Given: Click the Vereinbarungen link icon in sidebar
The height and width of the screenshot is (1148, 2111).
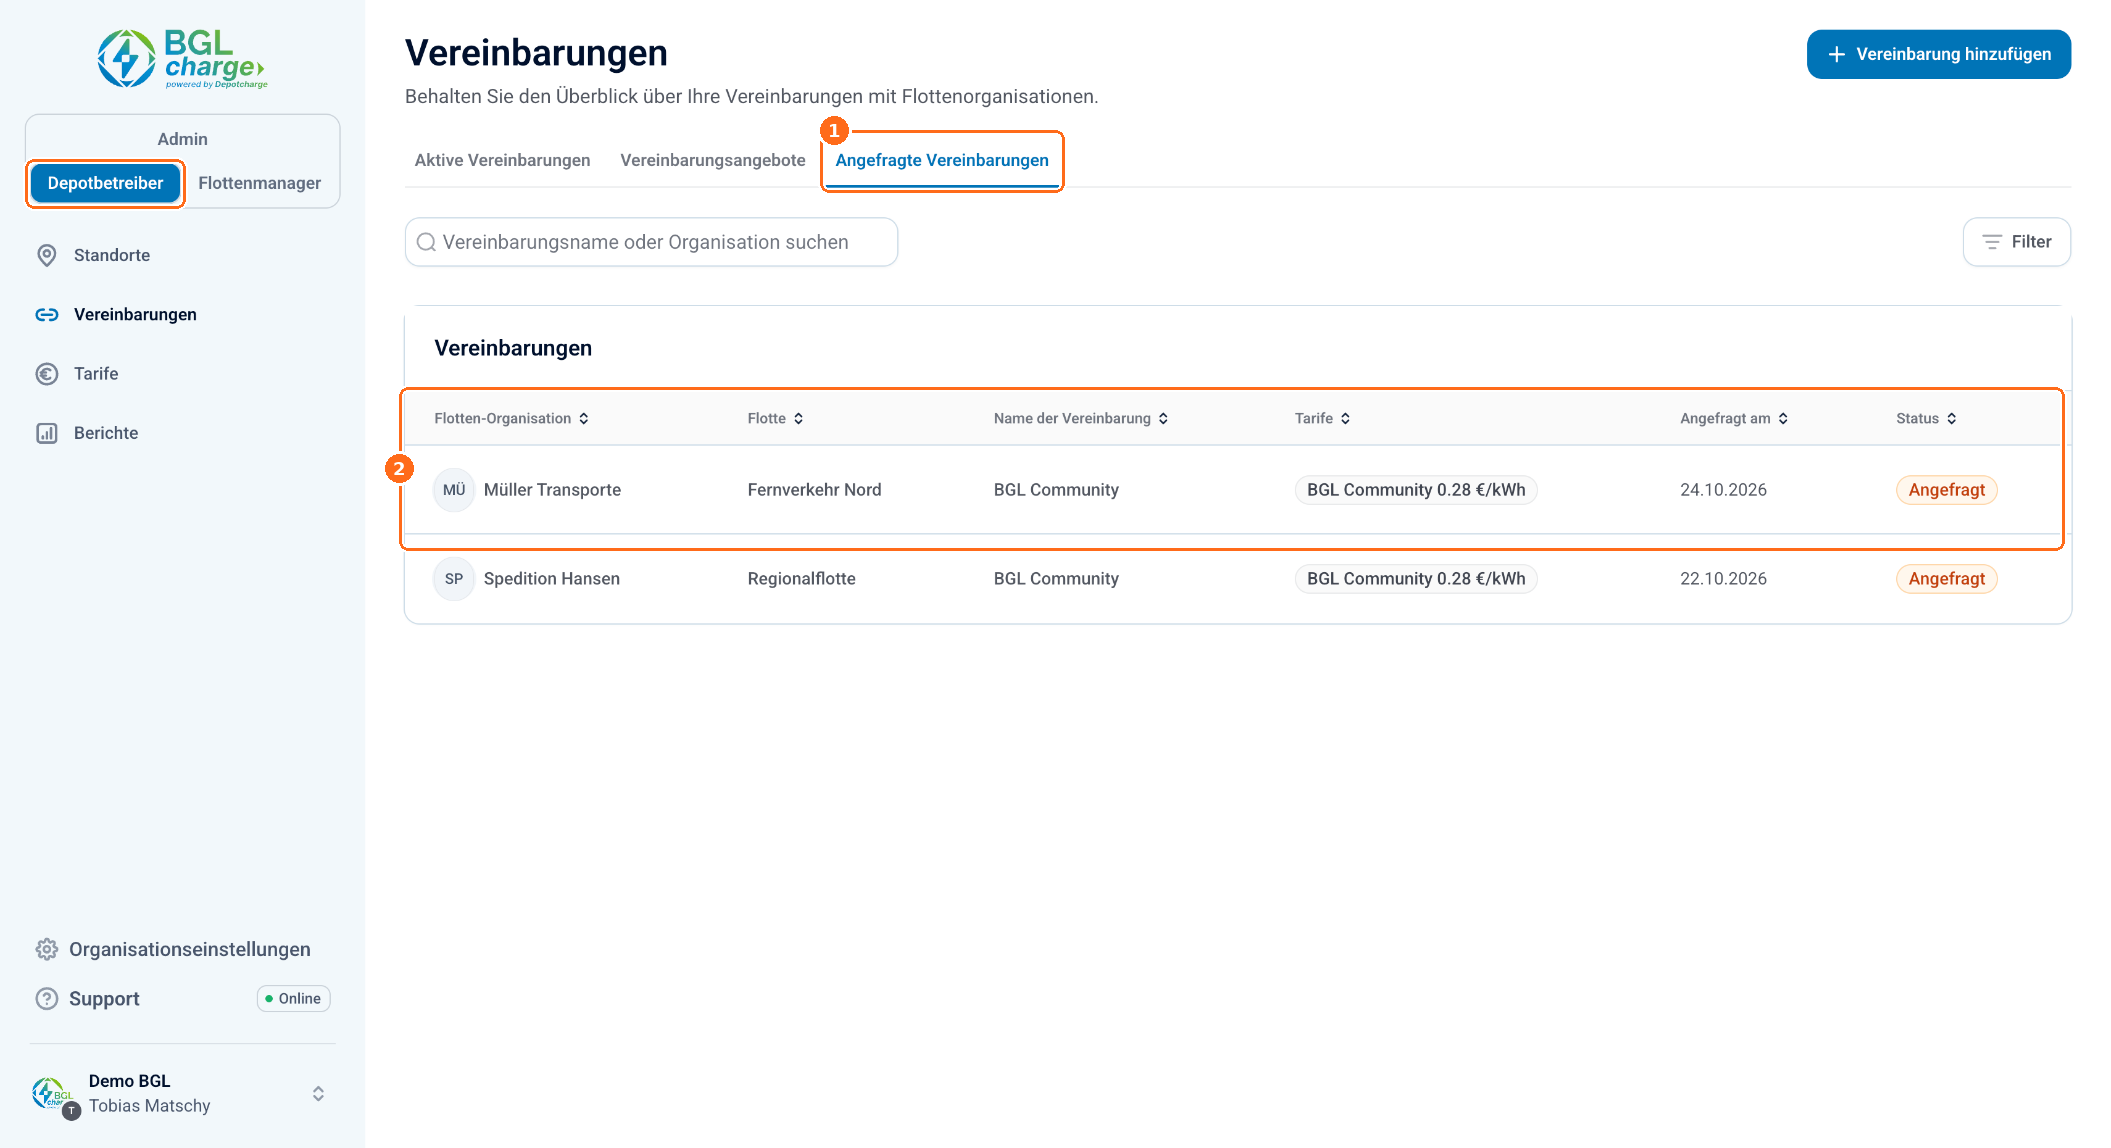Looking at the screenshot, I should click(47, 314).
